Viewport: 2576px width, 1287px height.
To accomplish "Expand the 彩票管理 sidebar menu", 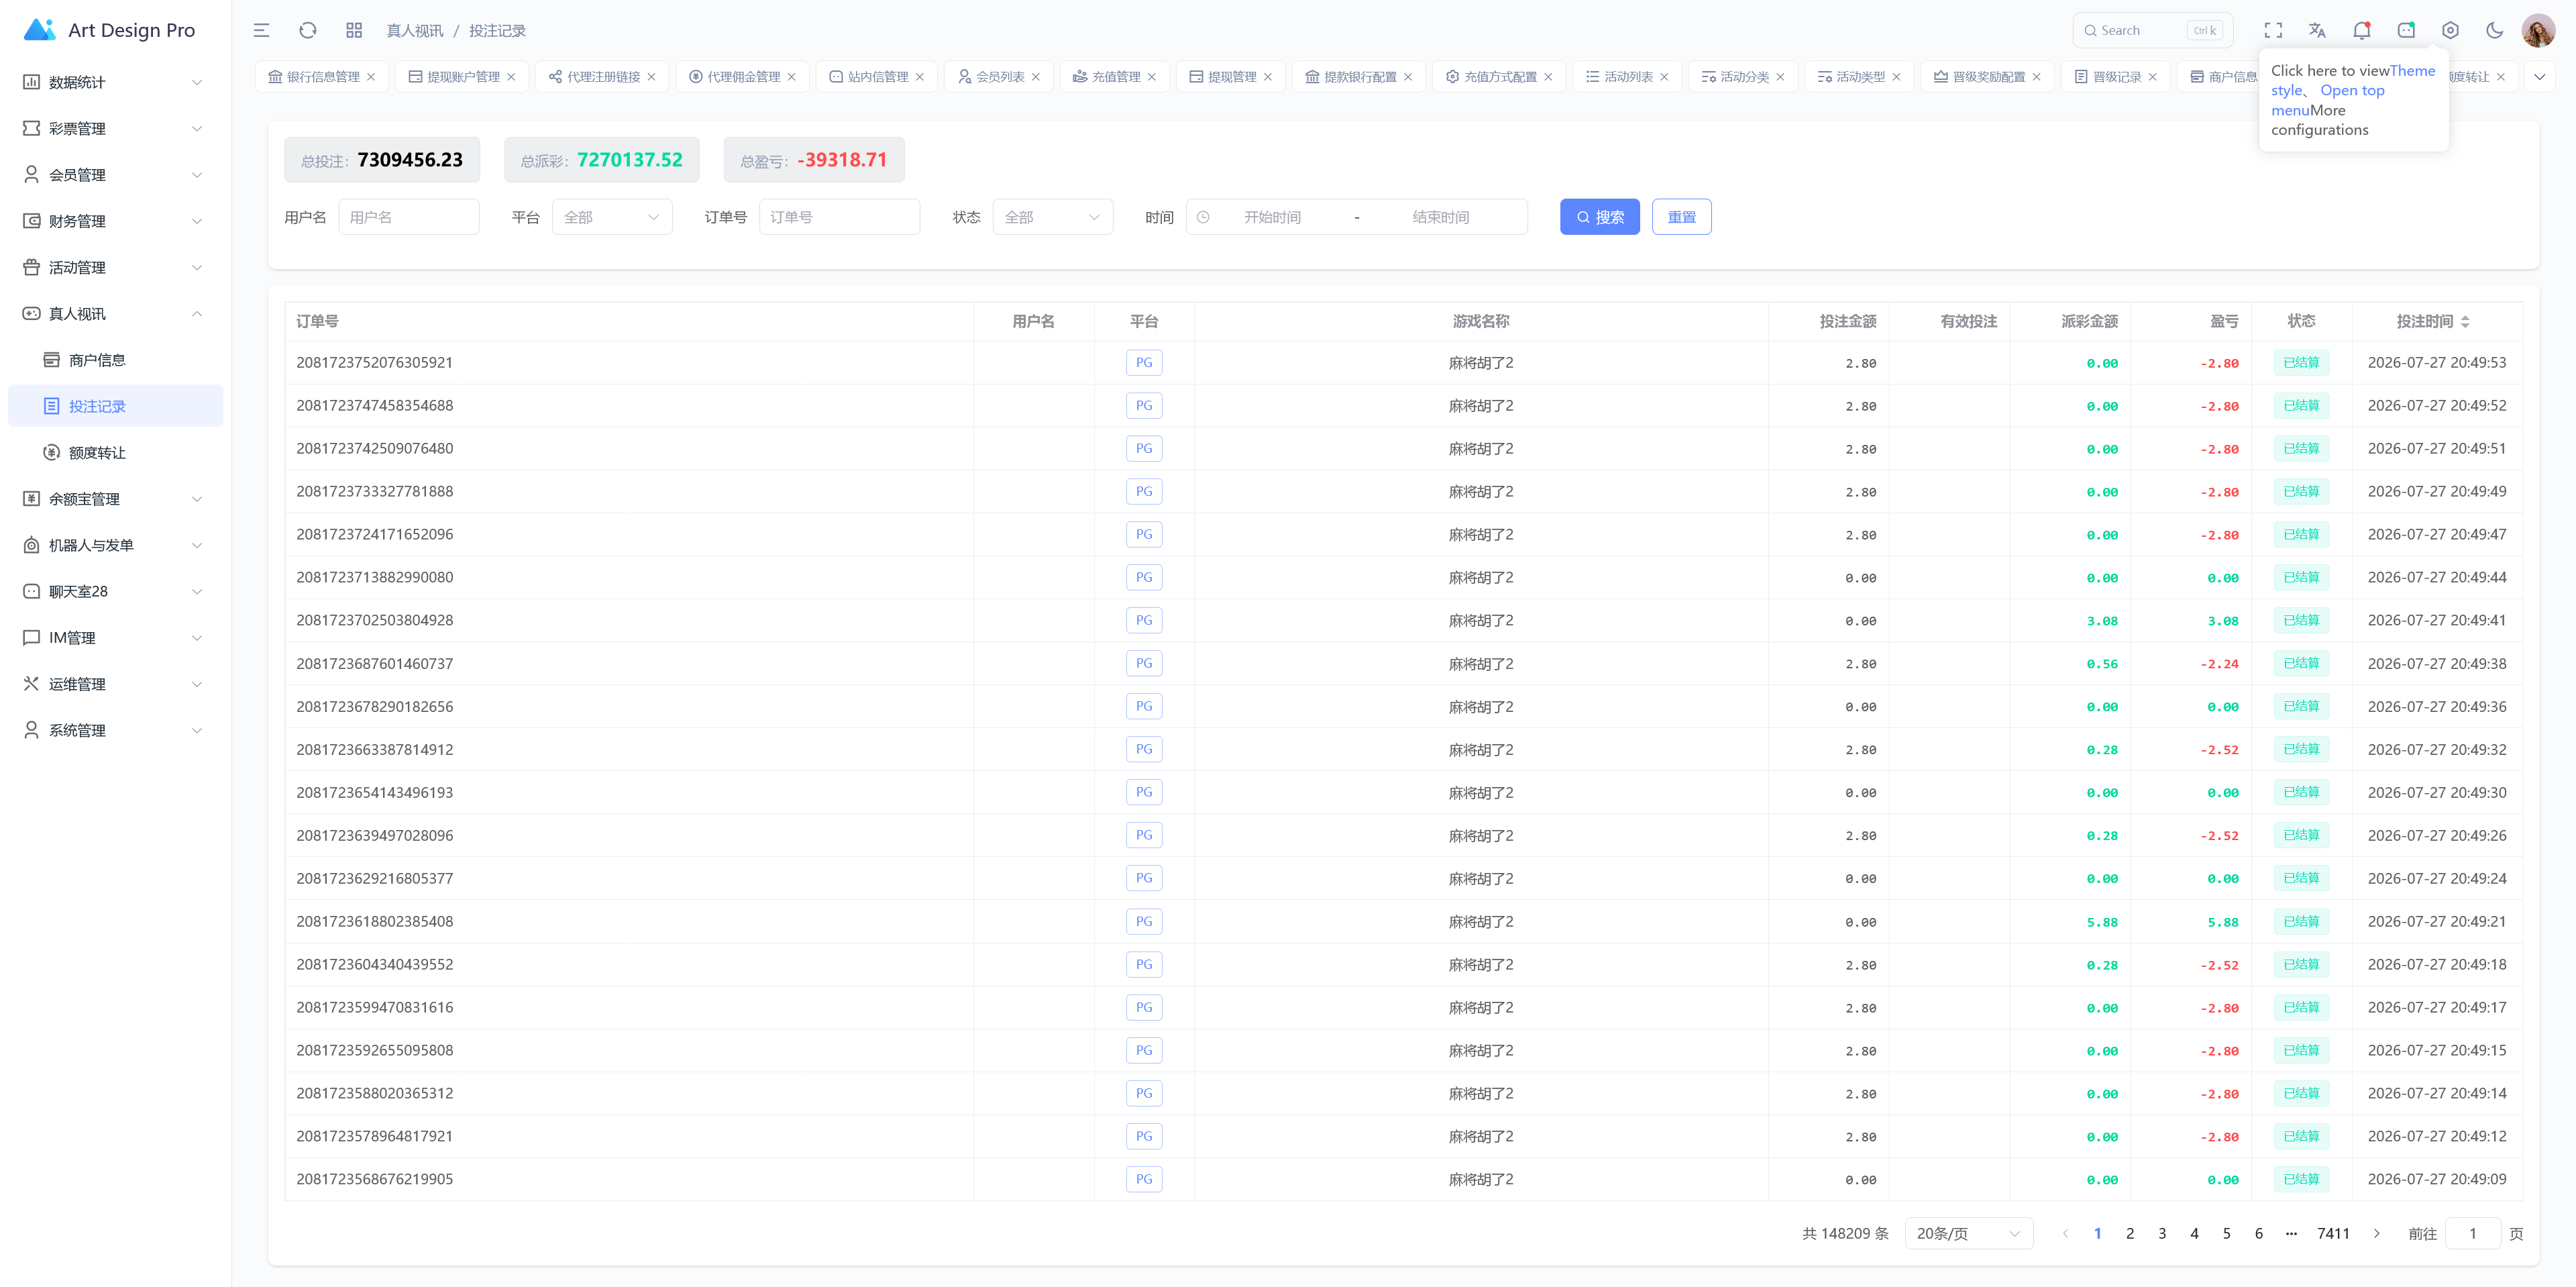I will (x=116, y=128).
